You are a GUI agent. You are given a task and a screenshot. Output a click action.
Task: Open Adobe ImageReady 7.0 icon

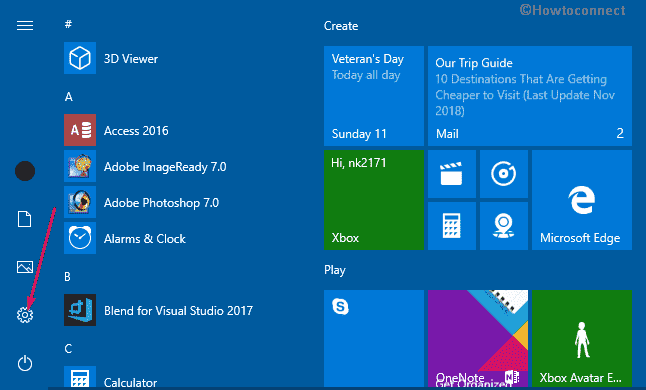point(80,166)
